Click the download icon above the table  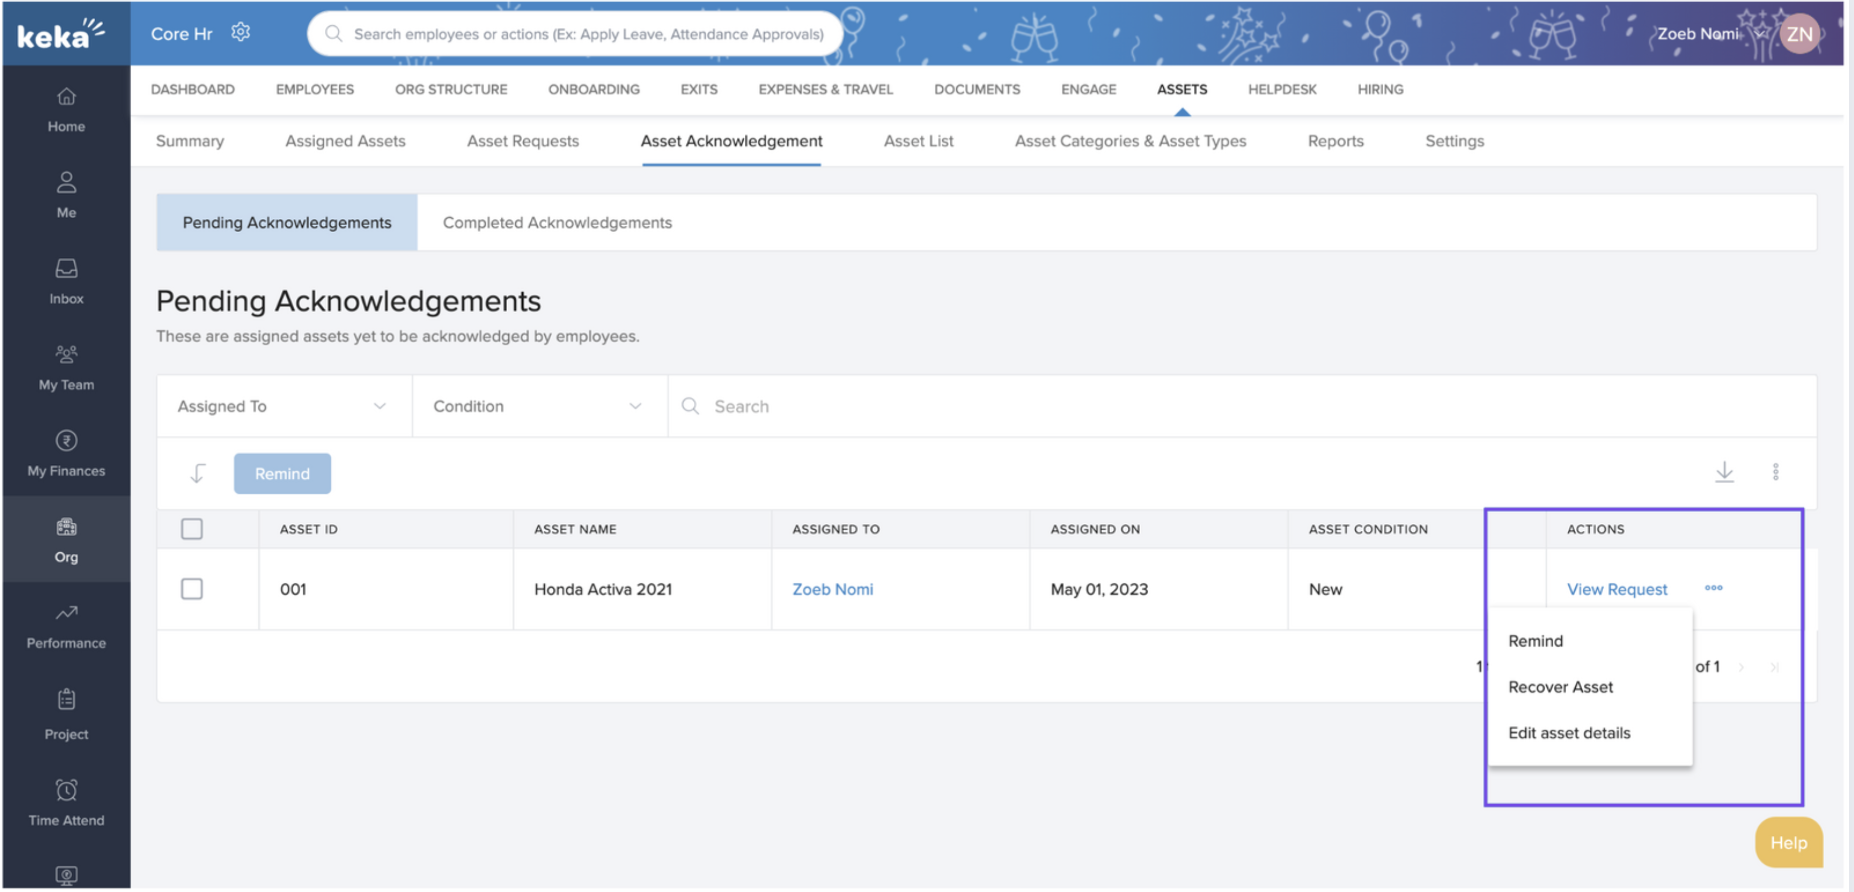click(x=1724, y=472)
